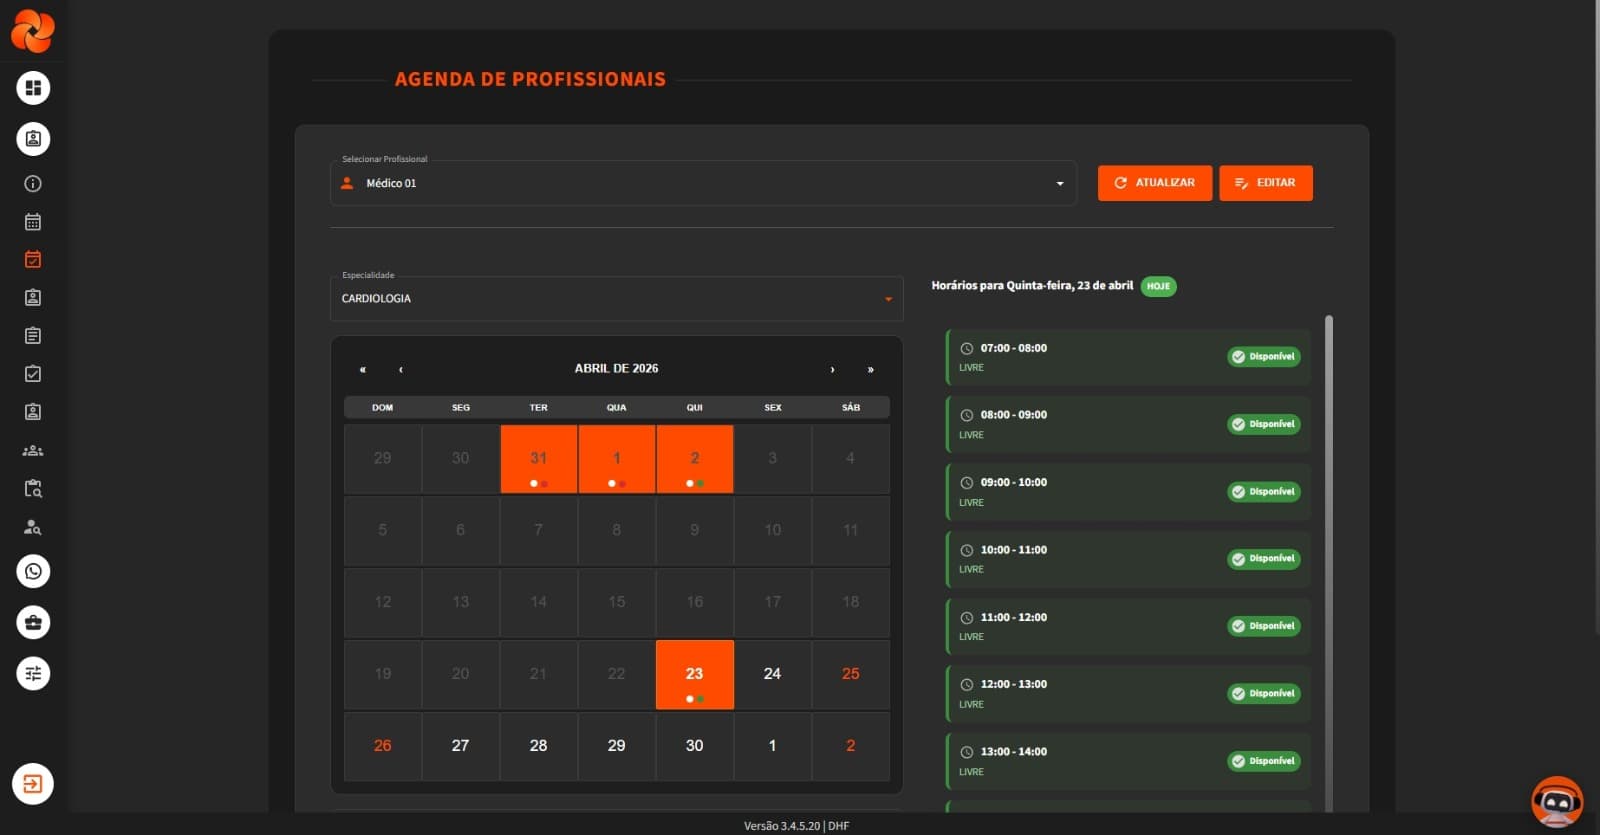Viewport: 1600px width, 835px height.
Task: Open the settings sliders sidebar icon
Action: 33,674
